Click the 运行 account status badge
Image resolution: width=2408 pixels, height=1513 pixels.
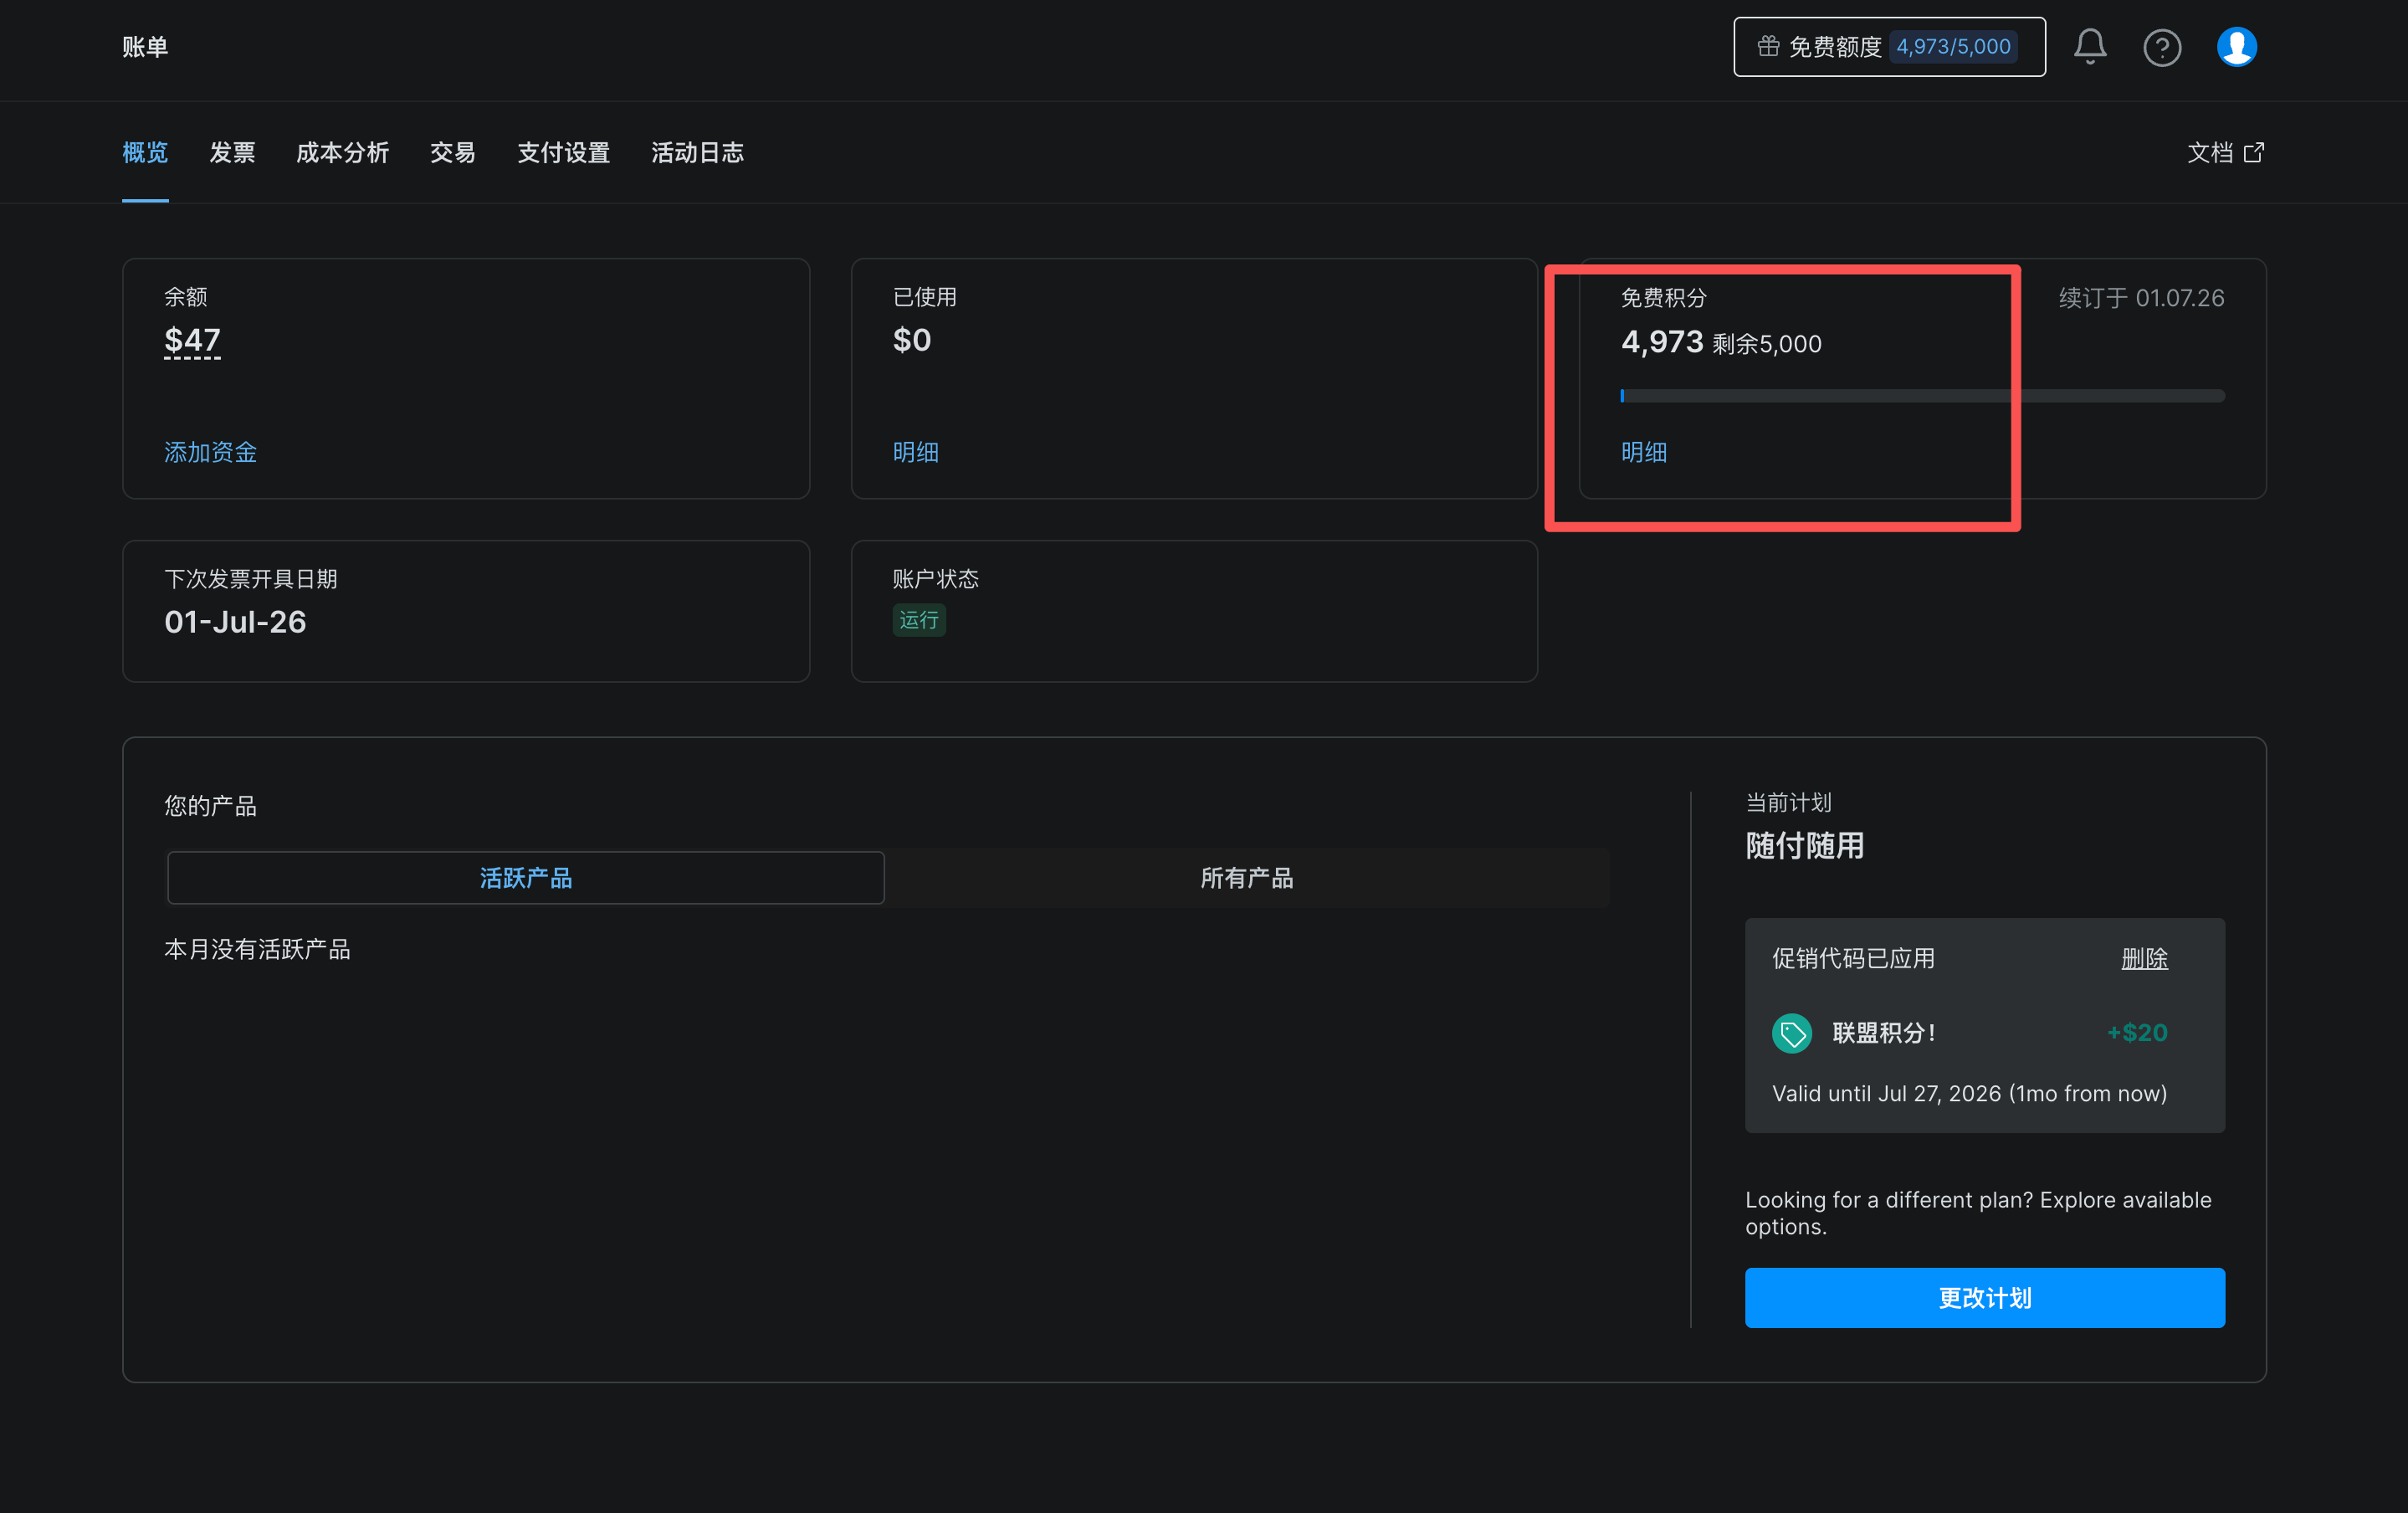919,620
